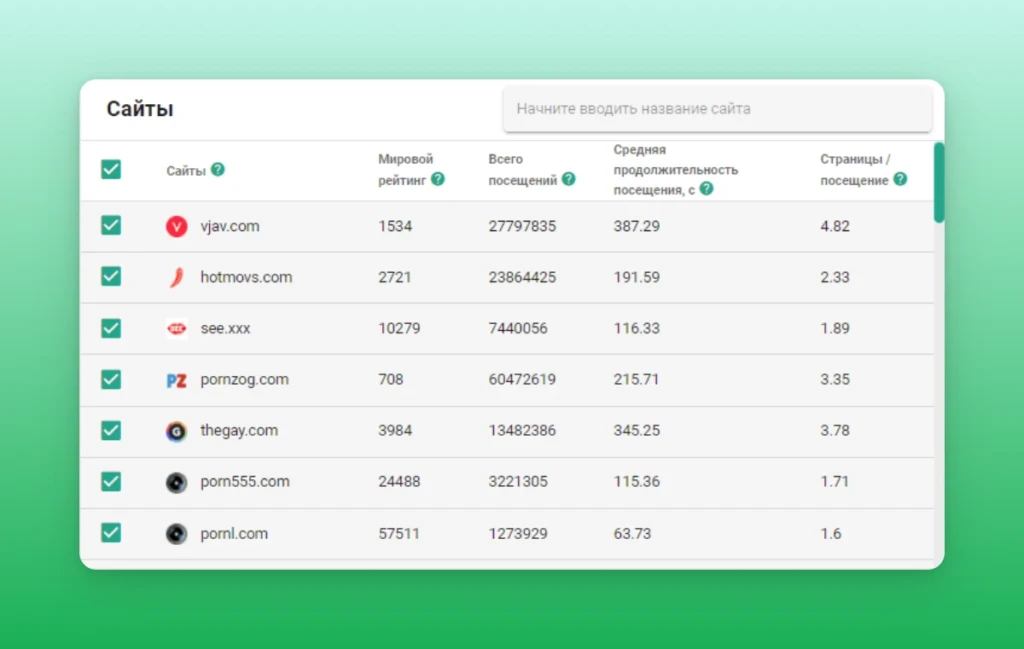Click help icon beside Страницы / посещение

click(900, 179)
